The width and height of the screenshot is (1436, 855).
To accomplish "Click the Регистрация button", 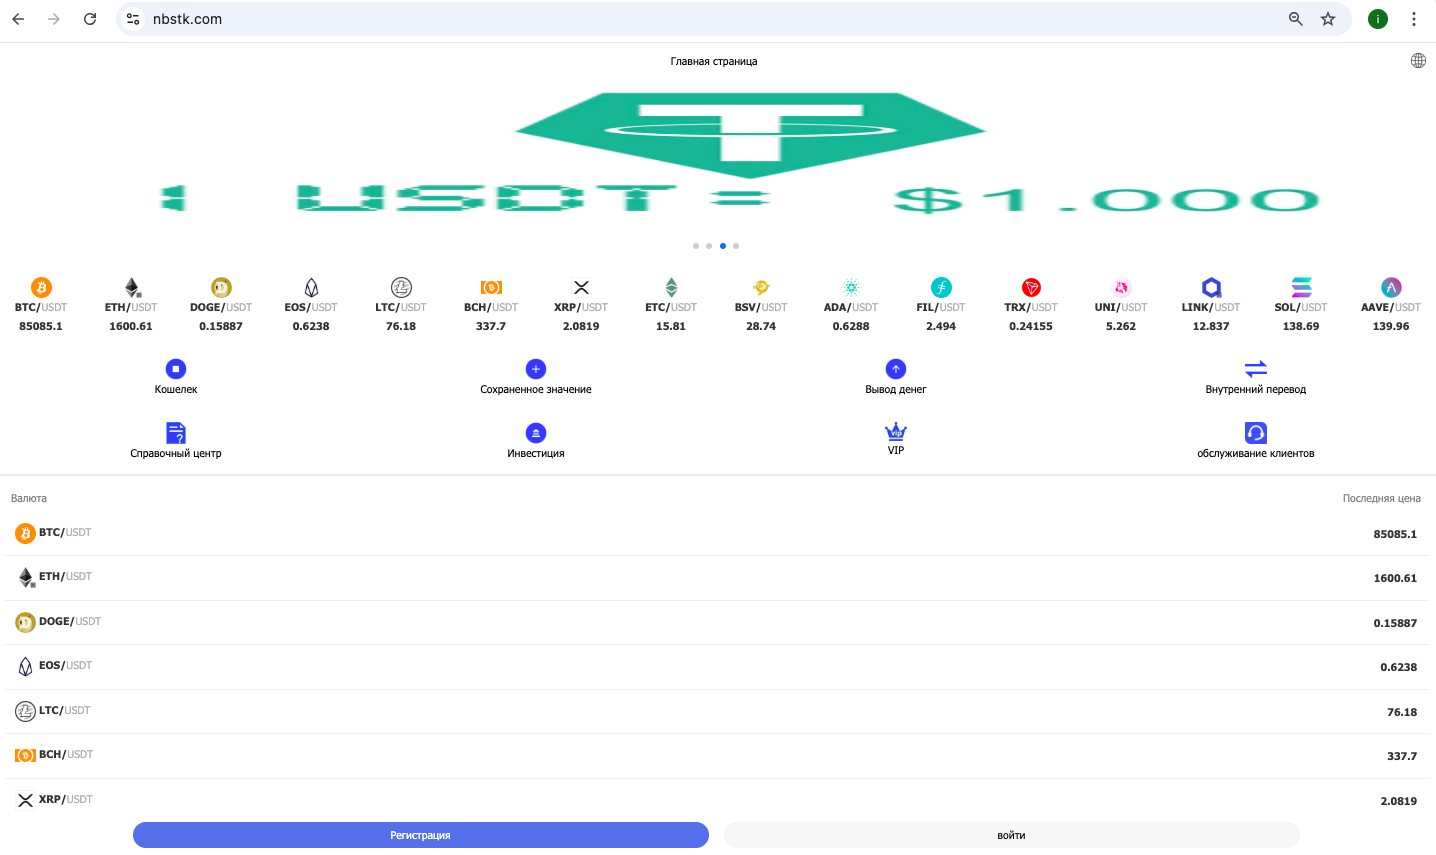I will pyautogui.click(x=421, y=835).
